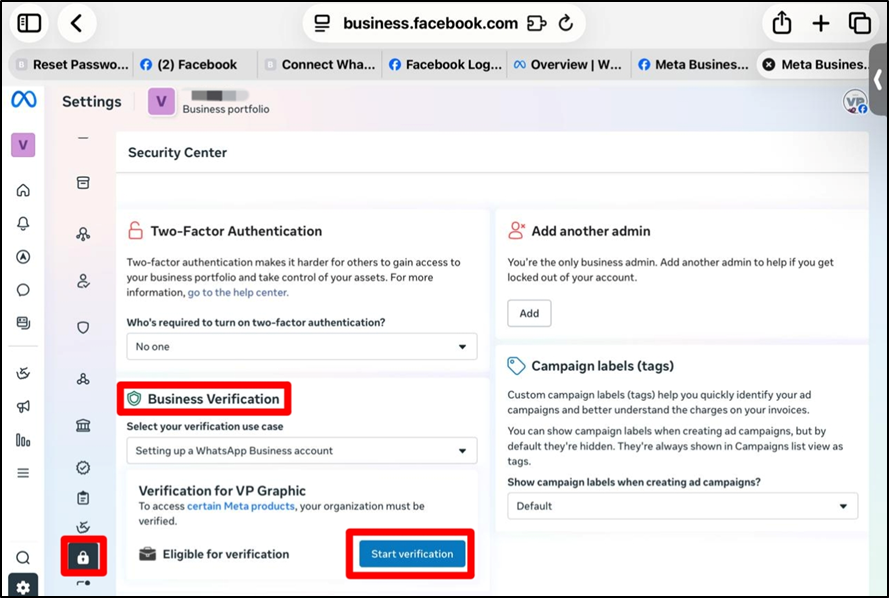
Task: Click the settings gear icon
Action: point(23,586)
